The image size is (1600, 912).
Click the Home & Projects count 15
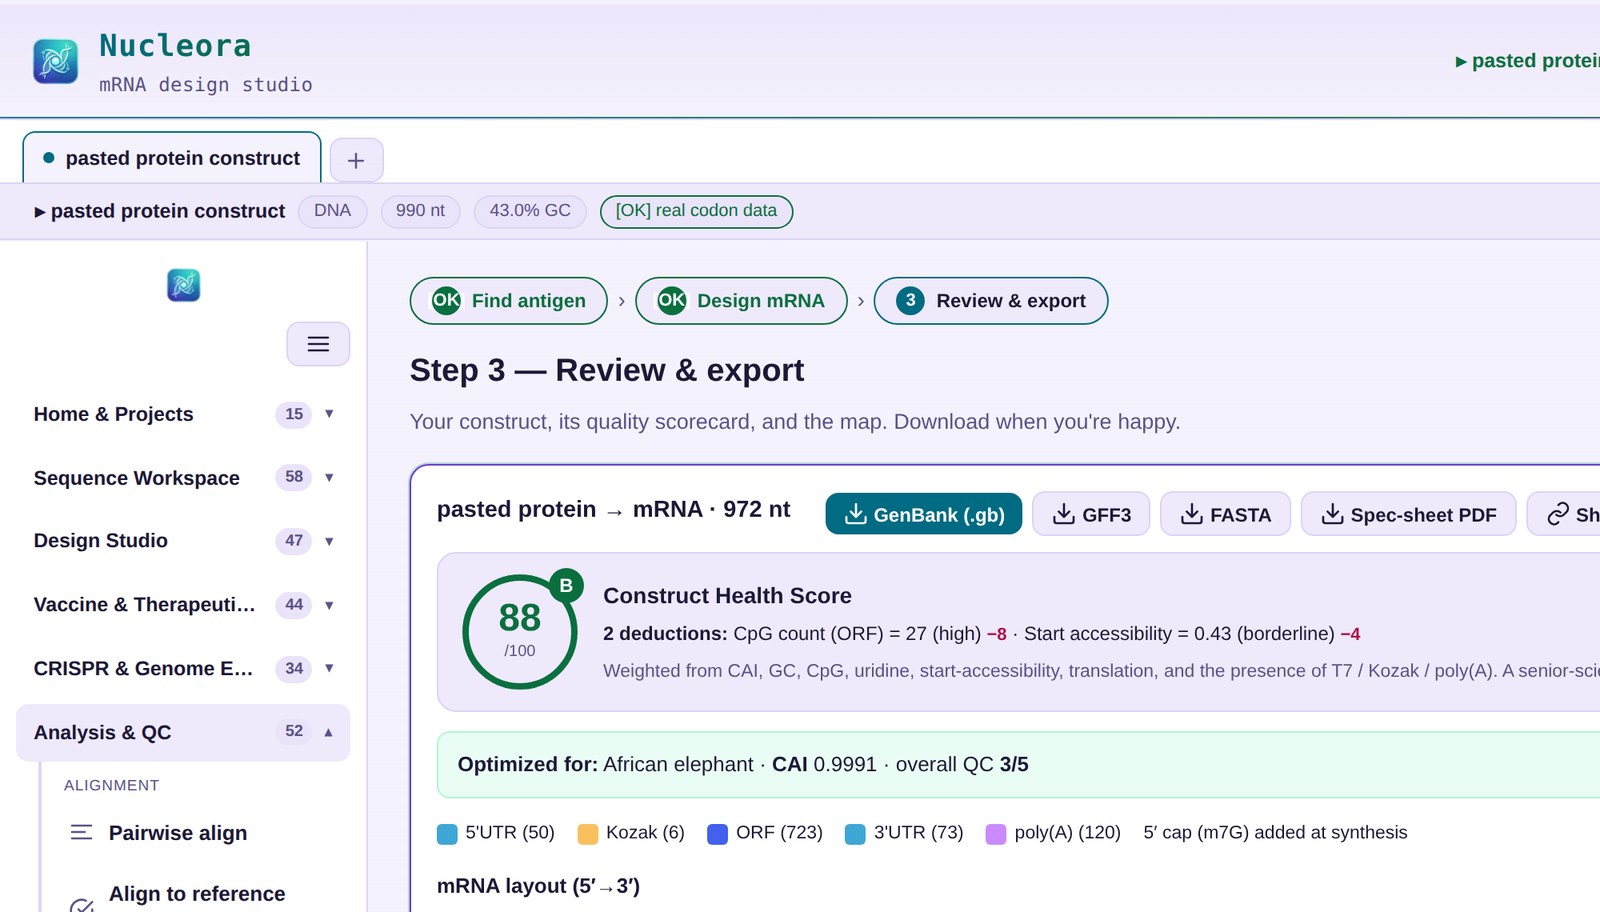pos(294,414)
